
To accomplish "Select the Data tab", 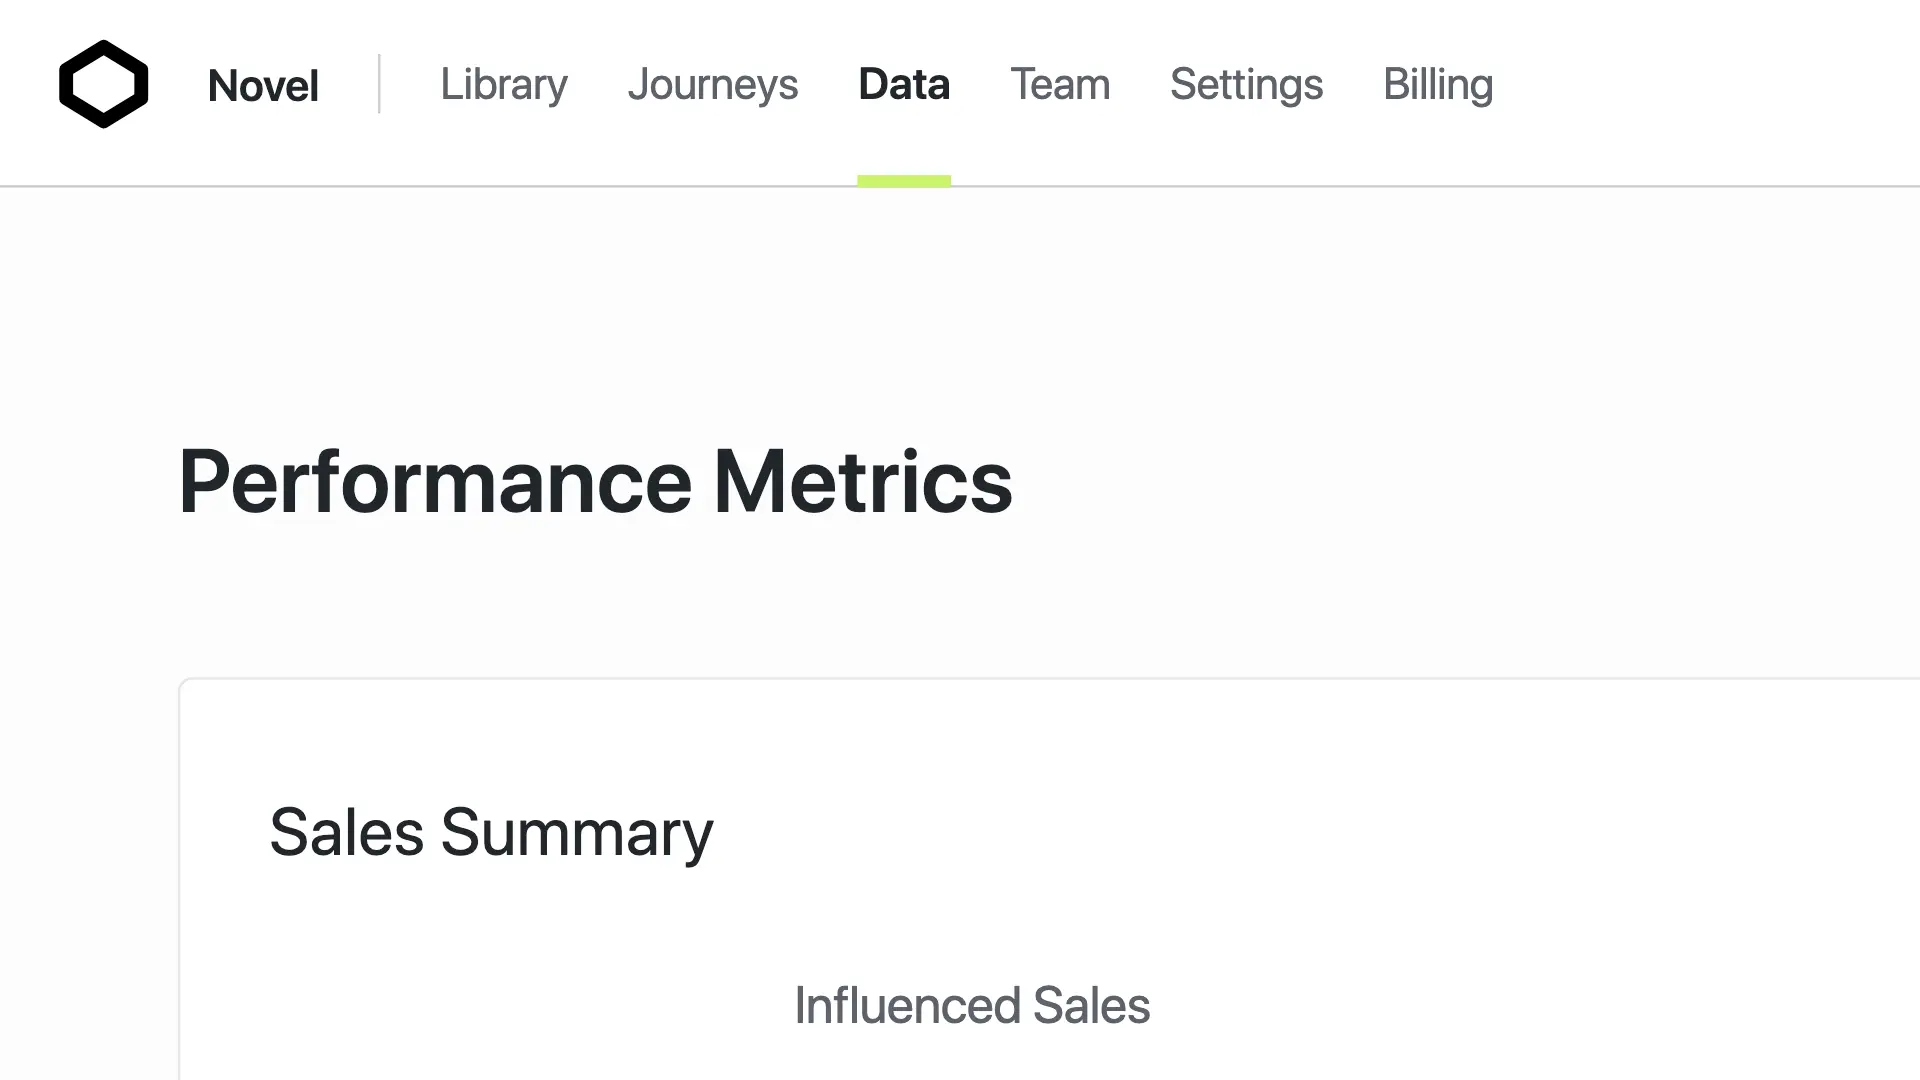I will click(x=904, y=84).
